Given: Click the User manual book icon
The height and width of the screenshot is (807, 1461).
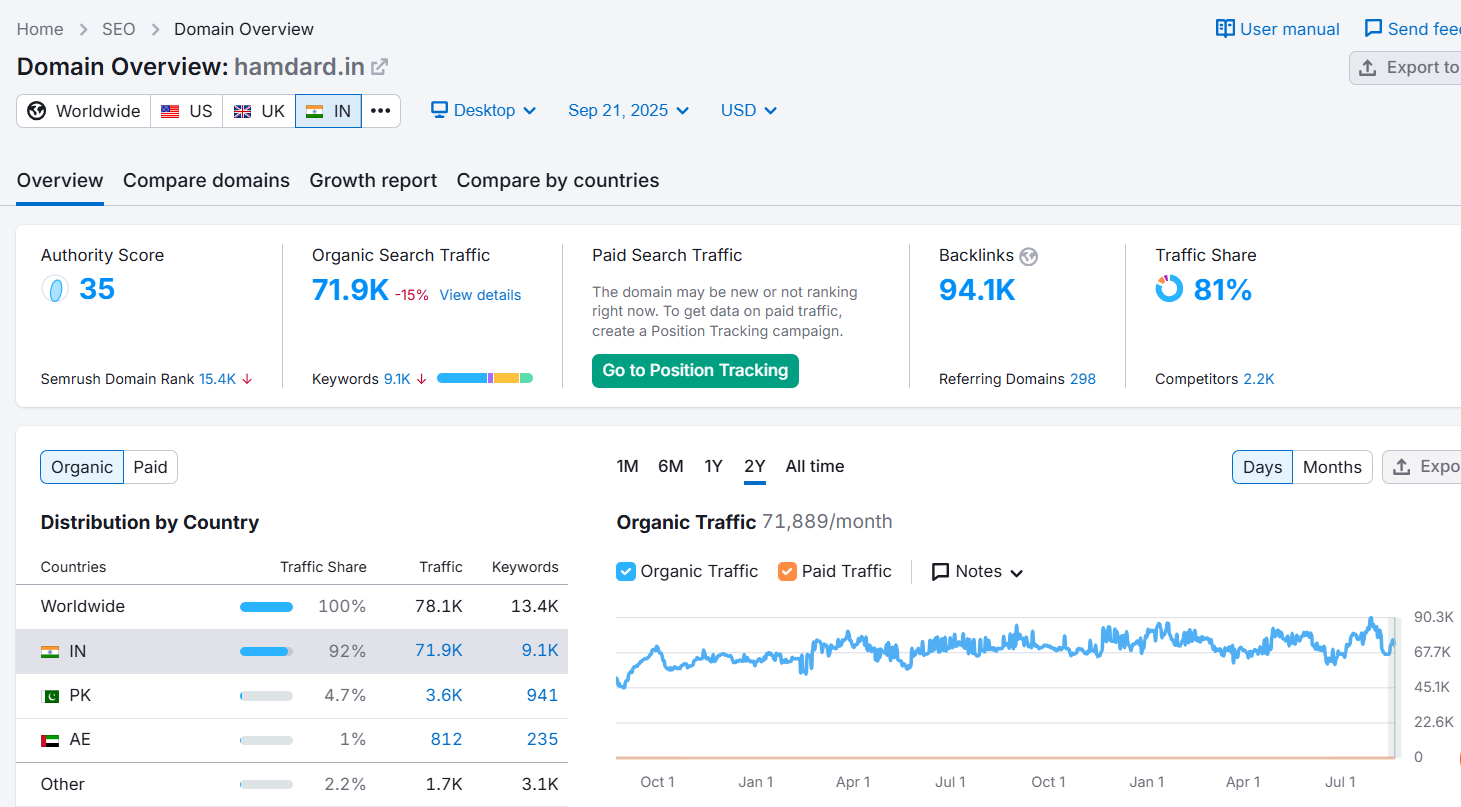Looking at the screenshot, I should 1225,29.
